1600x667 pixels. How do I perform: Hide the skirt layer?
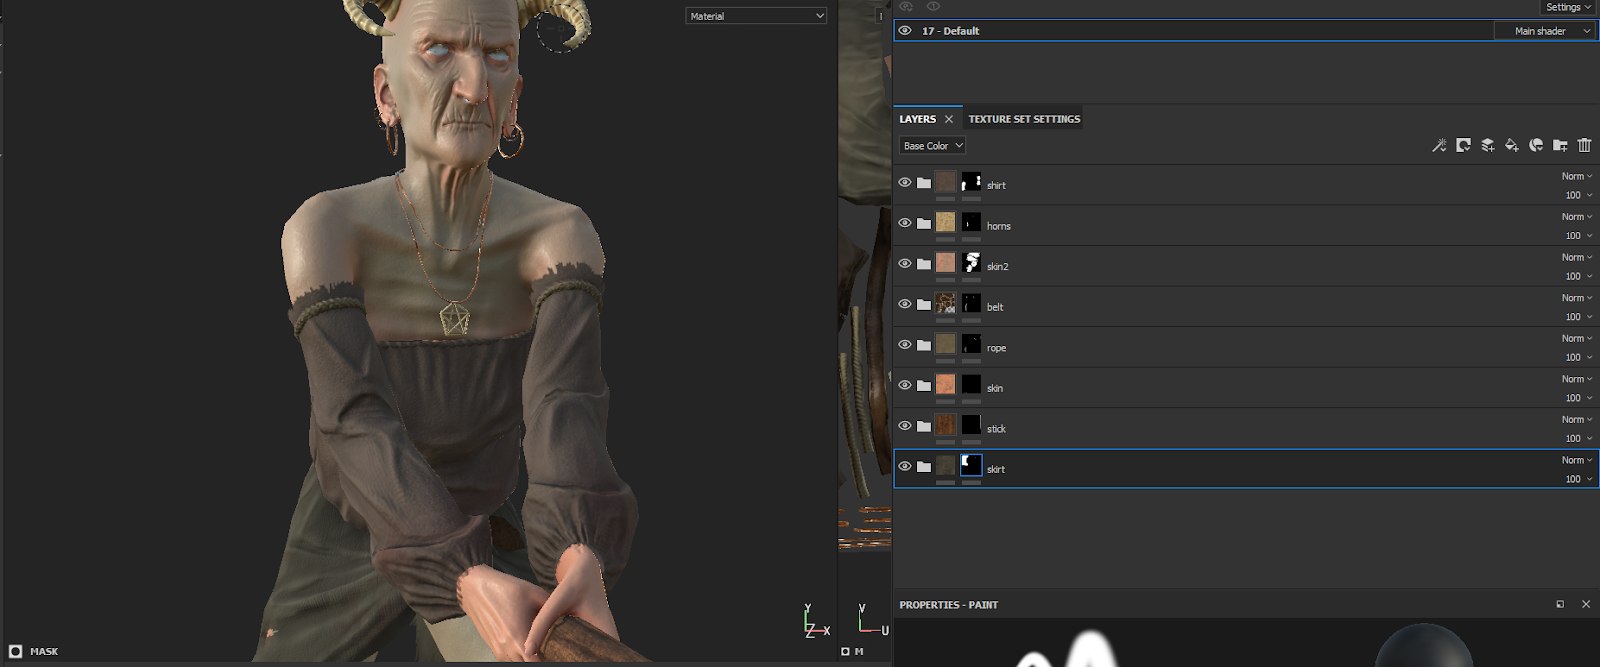[905, 466]
